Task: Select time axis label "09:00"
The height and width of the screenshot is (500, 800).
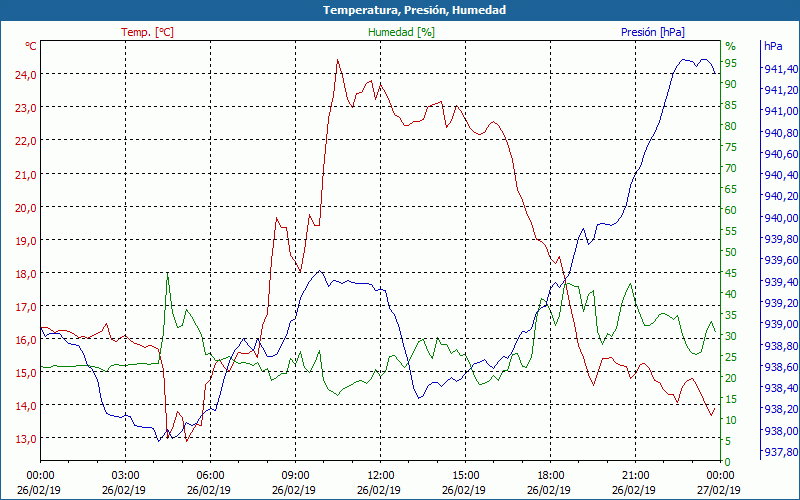Action: coord(295,476)
